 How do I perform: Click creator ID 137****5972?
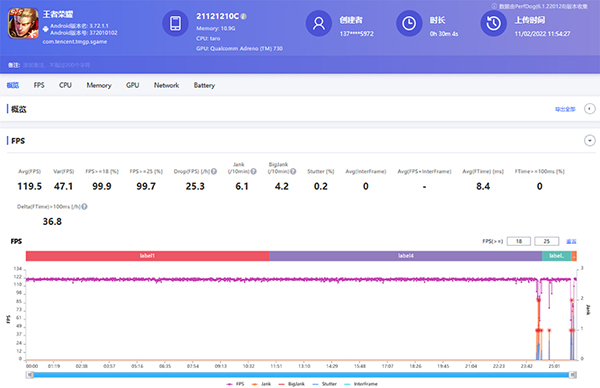point(357,34)
